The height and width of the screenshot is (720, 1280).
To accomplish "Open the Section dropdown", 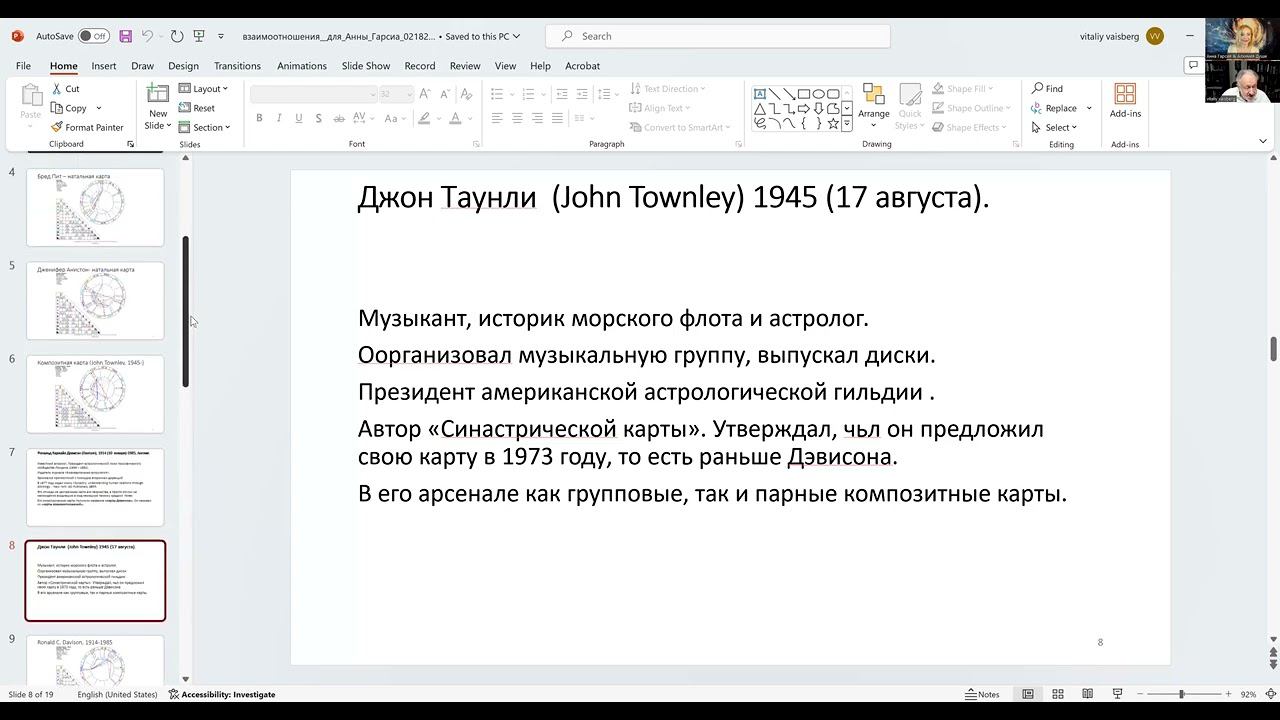I will tap(204, 127).
